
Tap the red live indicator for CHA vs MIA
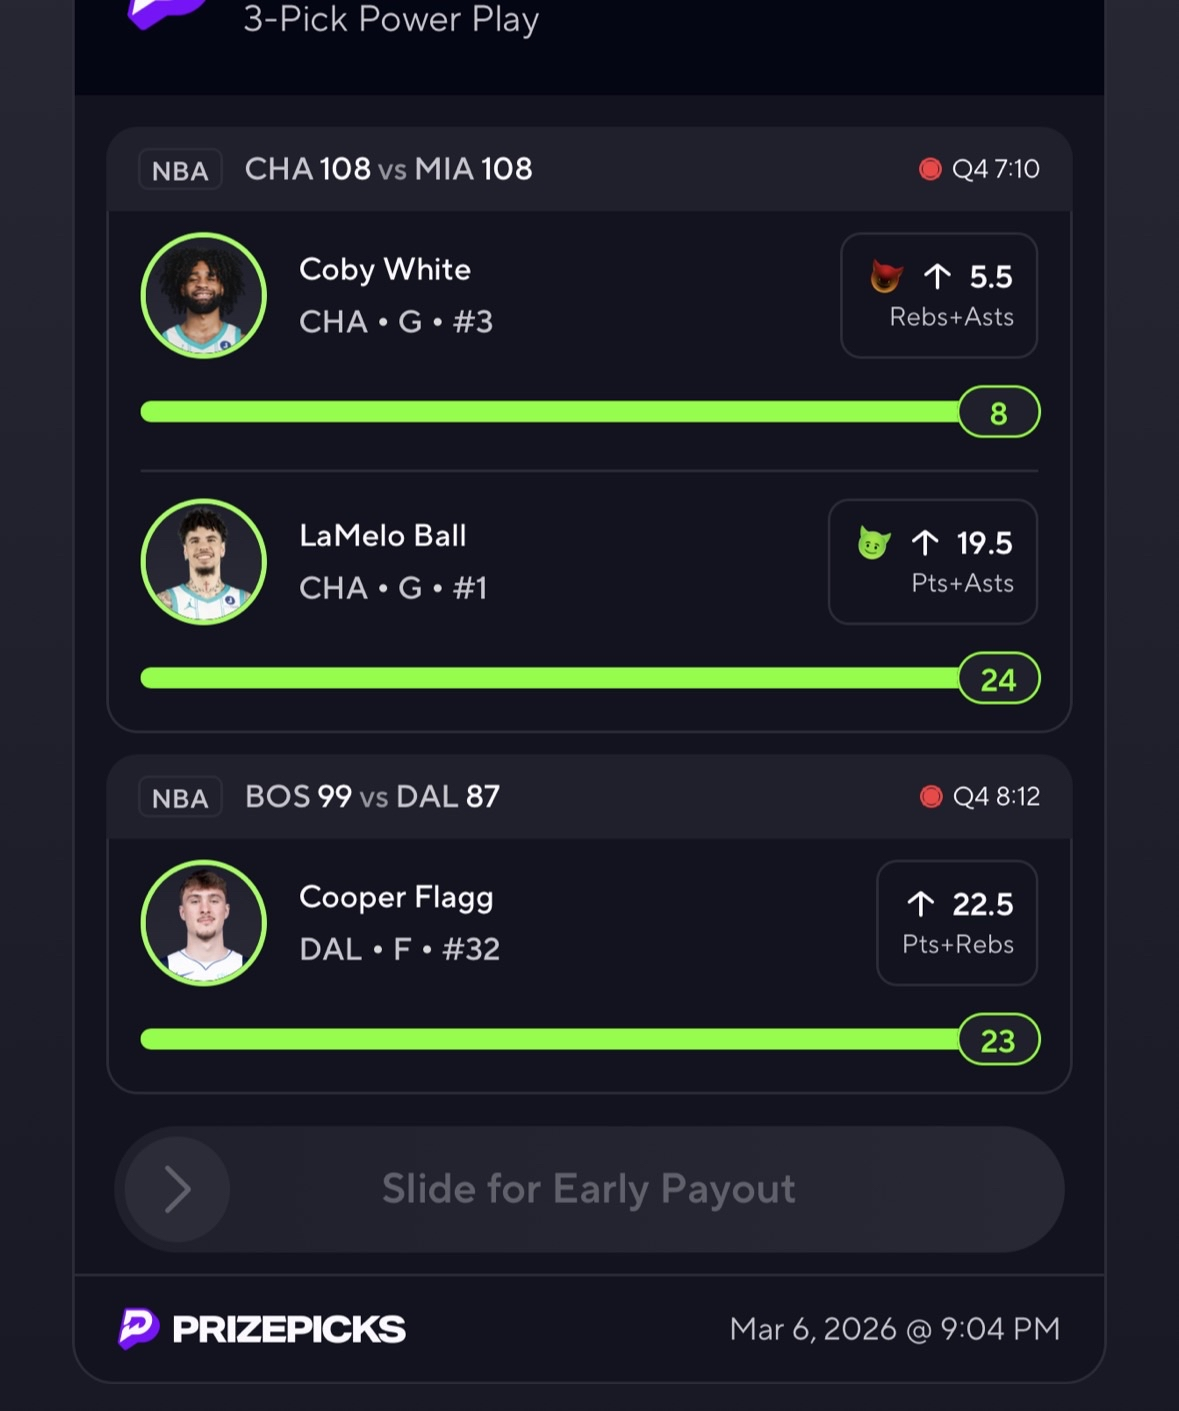click(x=930, y=169)
